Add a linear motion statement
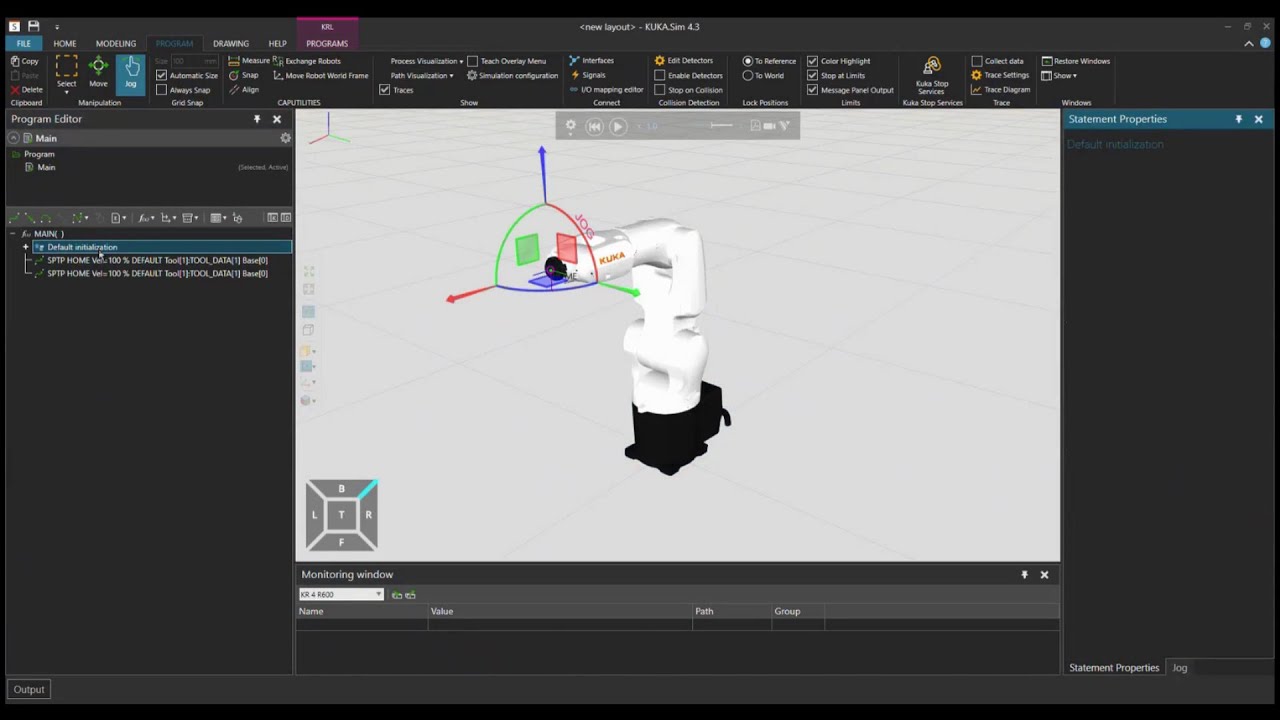 click(30, 218)
